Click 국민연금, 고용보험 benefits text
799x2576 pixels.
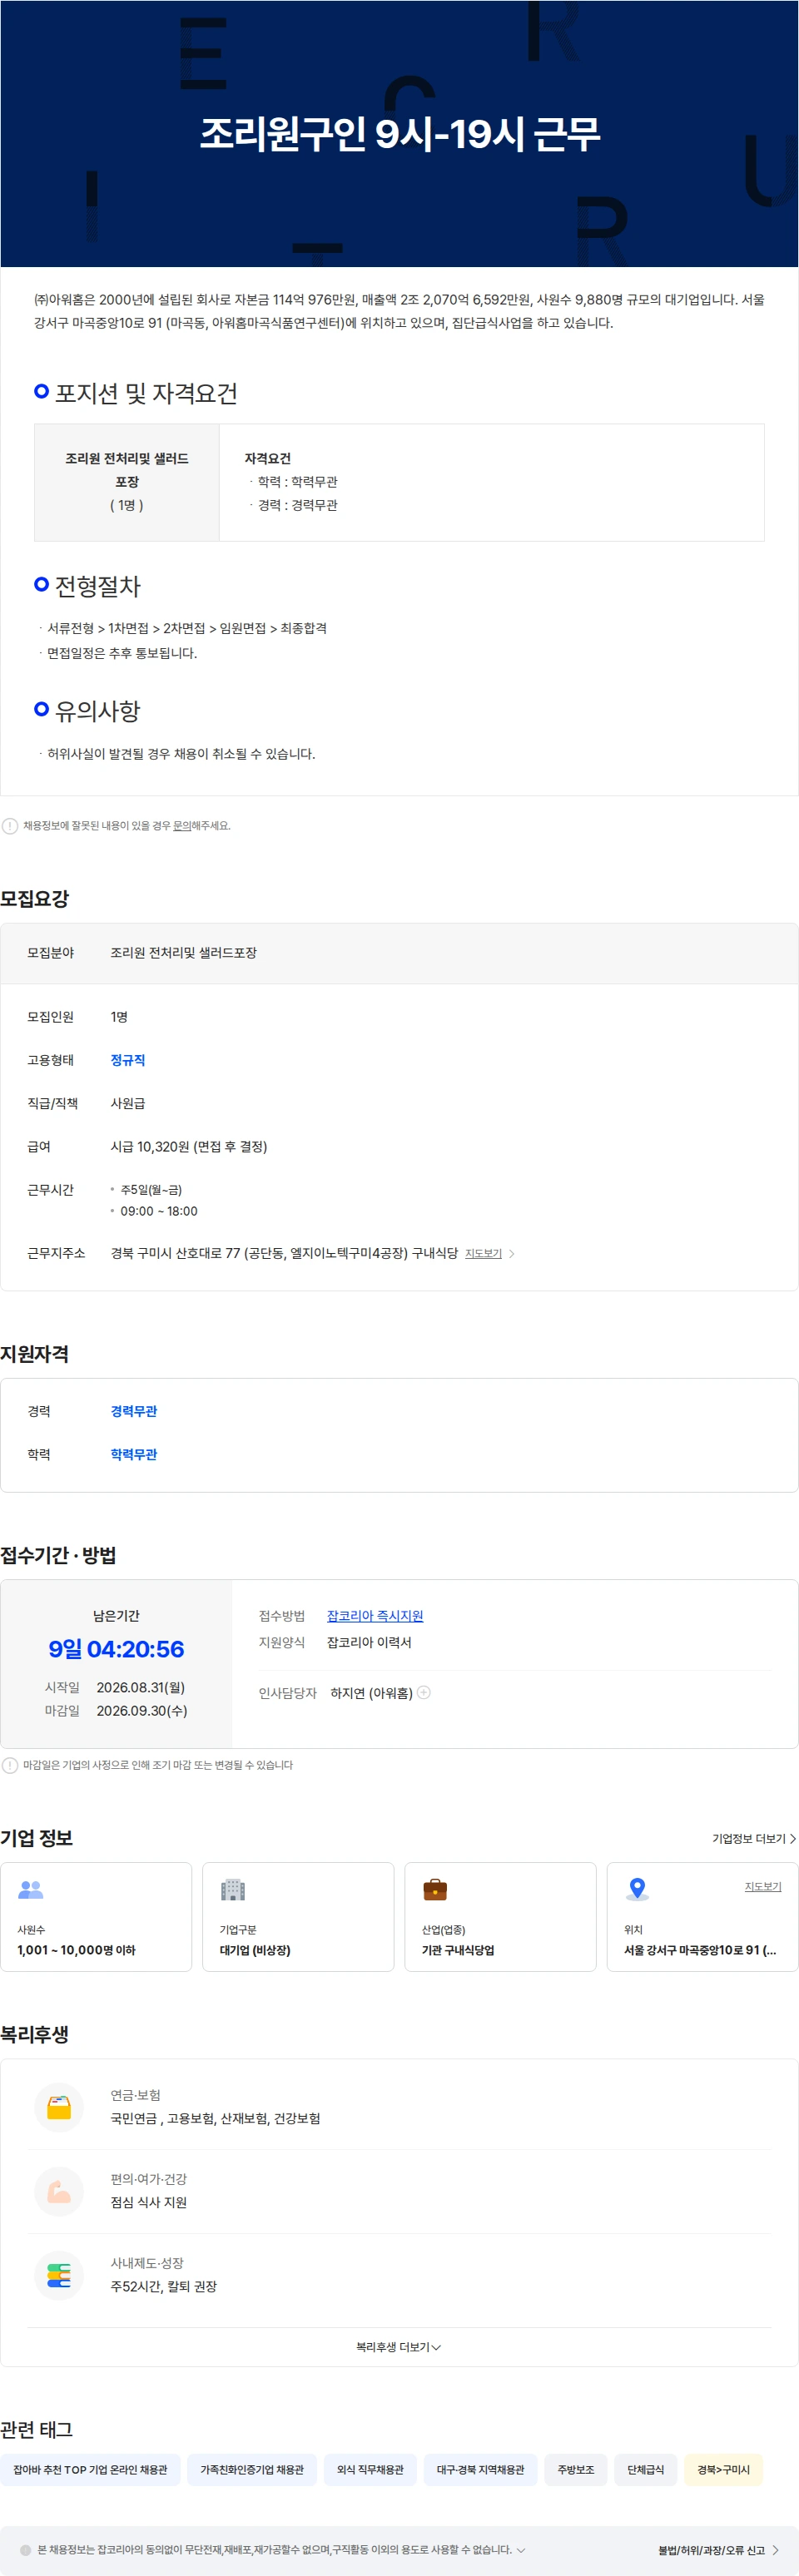pos(215,2118)
